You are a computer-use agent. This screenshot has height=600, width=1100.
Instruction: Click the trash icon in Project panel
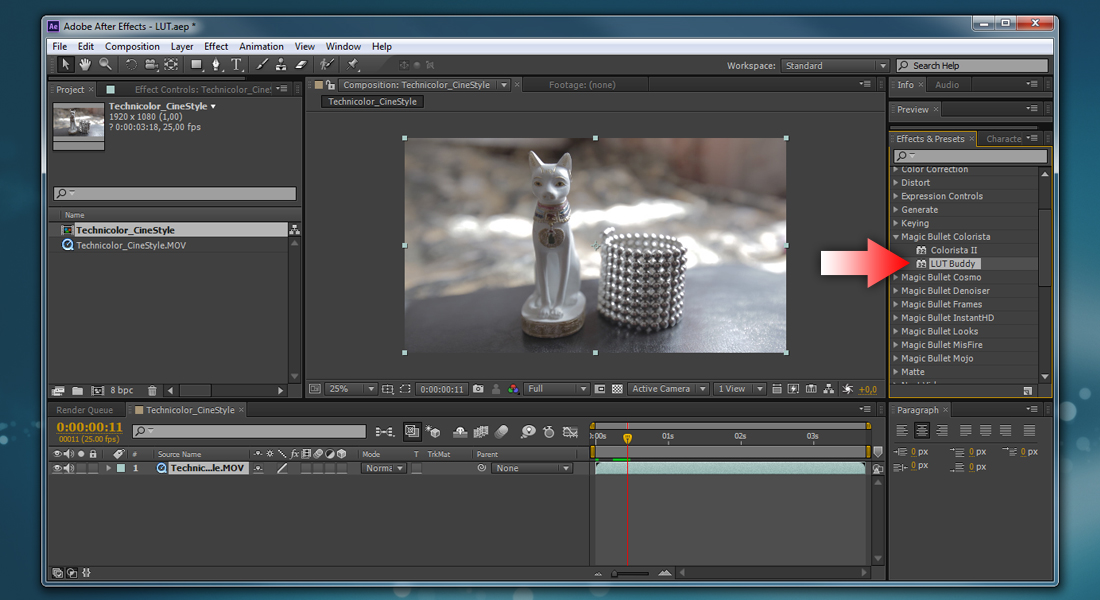[152, 390]
